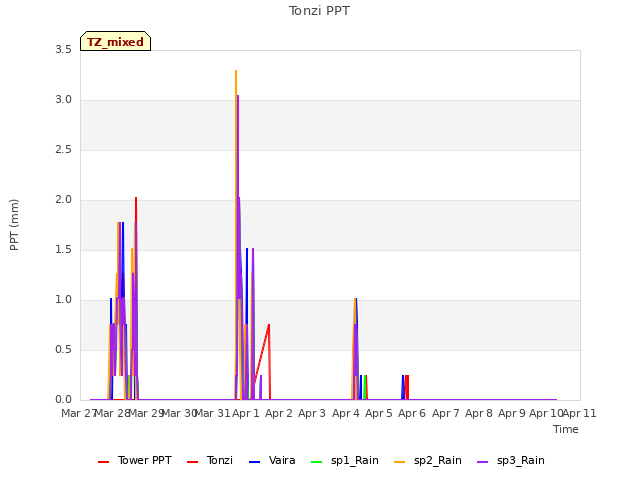Click the Tonzi PPT chart title
Viewport: 640px width, 480px height.
pyautogui.click(x=319, y=11)
